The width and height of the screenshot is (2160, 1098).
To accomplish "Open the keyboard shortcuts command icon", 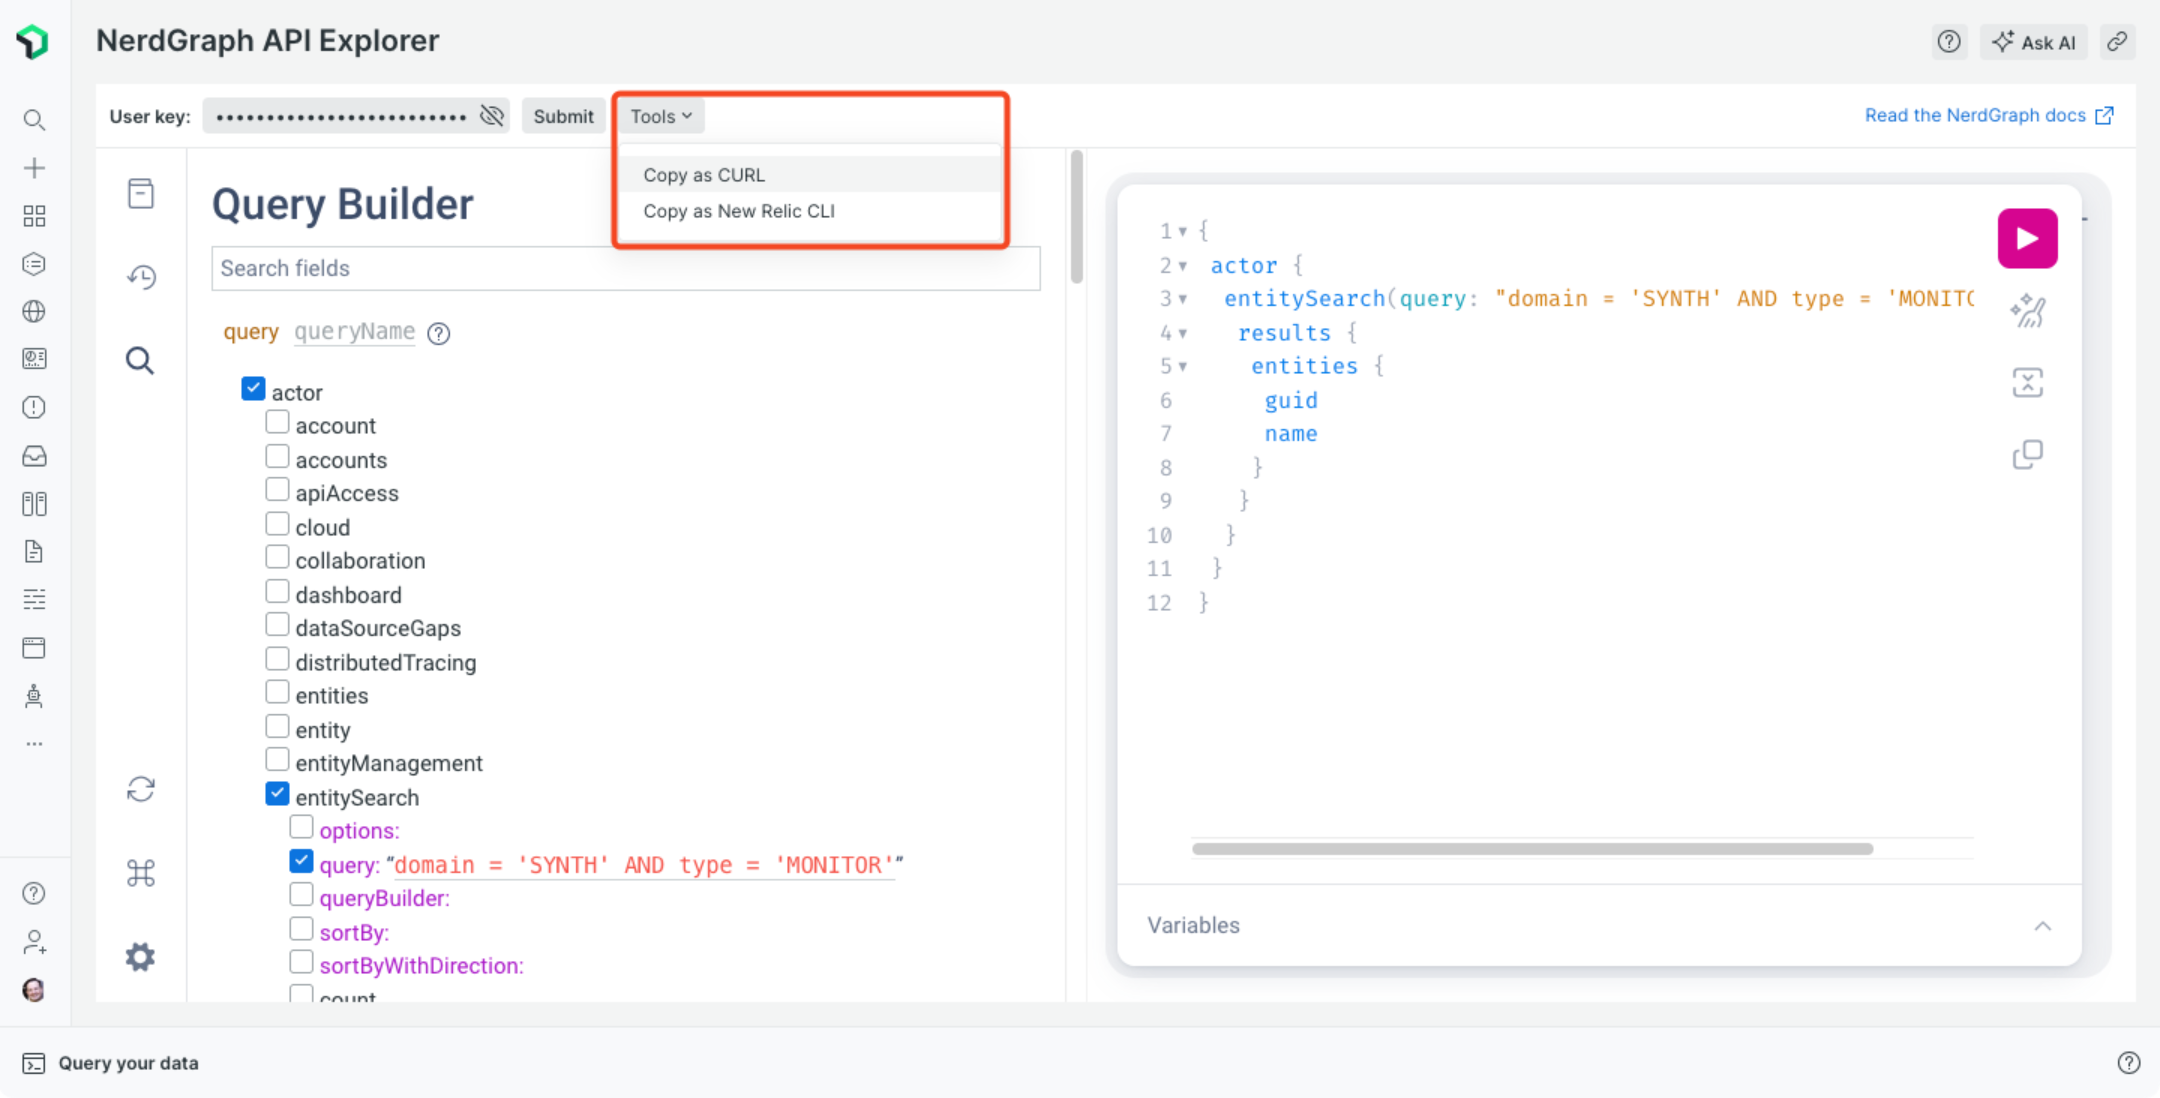I will point(141,873).
